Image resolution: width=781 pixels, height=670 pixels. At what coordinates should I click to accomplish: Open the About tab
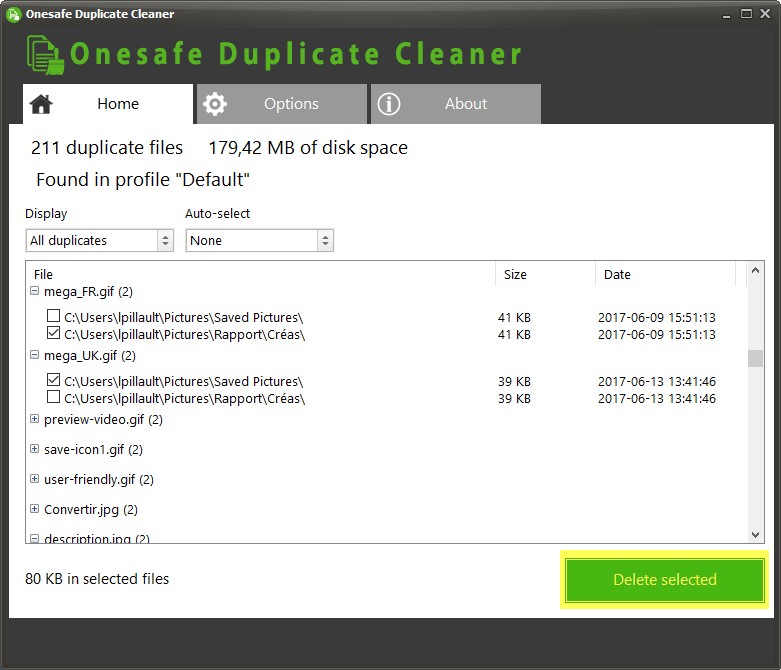pyautogui.click(x=456, y=104)
